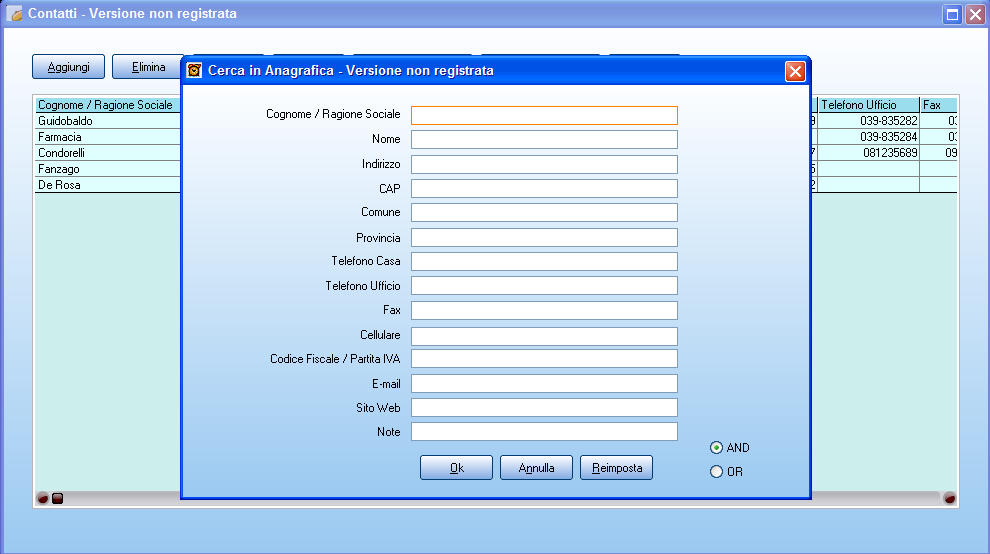Select the Comune input field
The height and width of the screenshot is (554, 990).
[x=544, y=212]
